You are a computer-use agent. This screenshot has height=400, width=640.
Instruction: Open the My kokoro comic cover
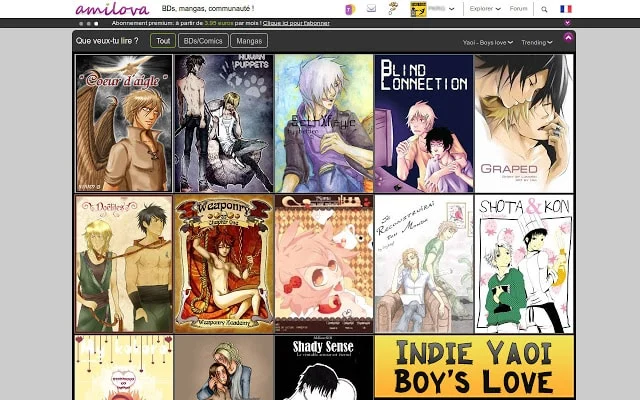[x=124, y=368]
